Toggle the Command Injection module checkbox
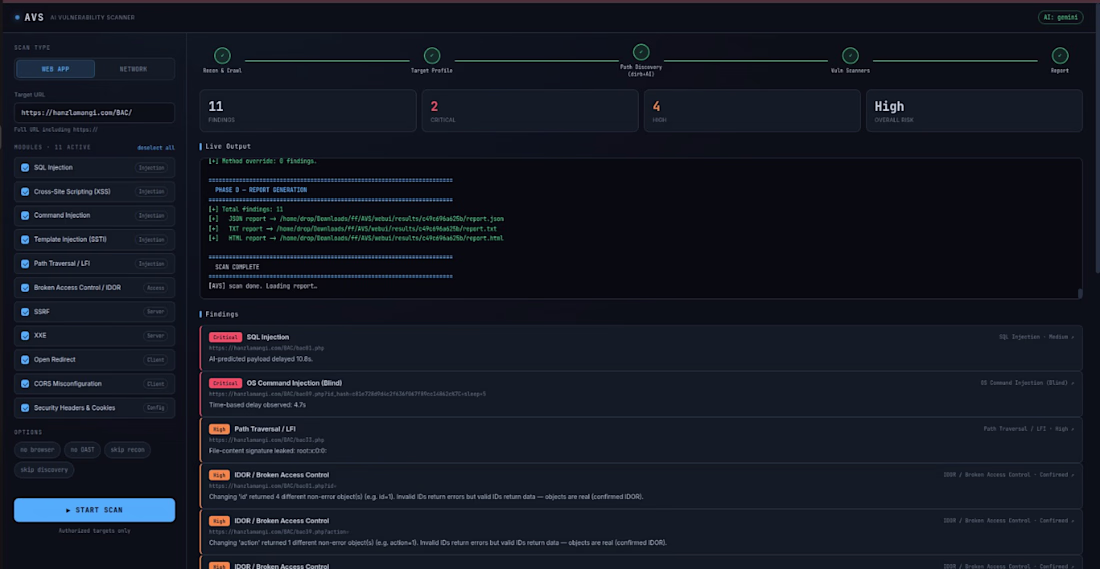 point(25,215)
